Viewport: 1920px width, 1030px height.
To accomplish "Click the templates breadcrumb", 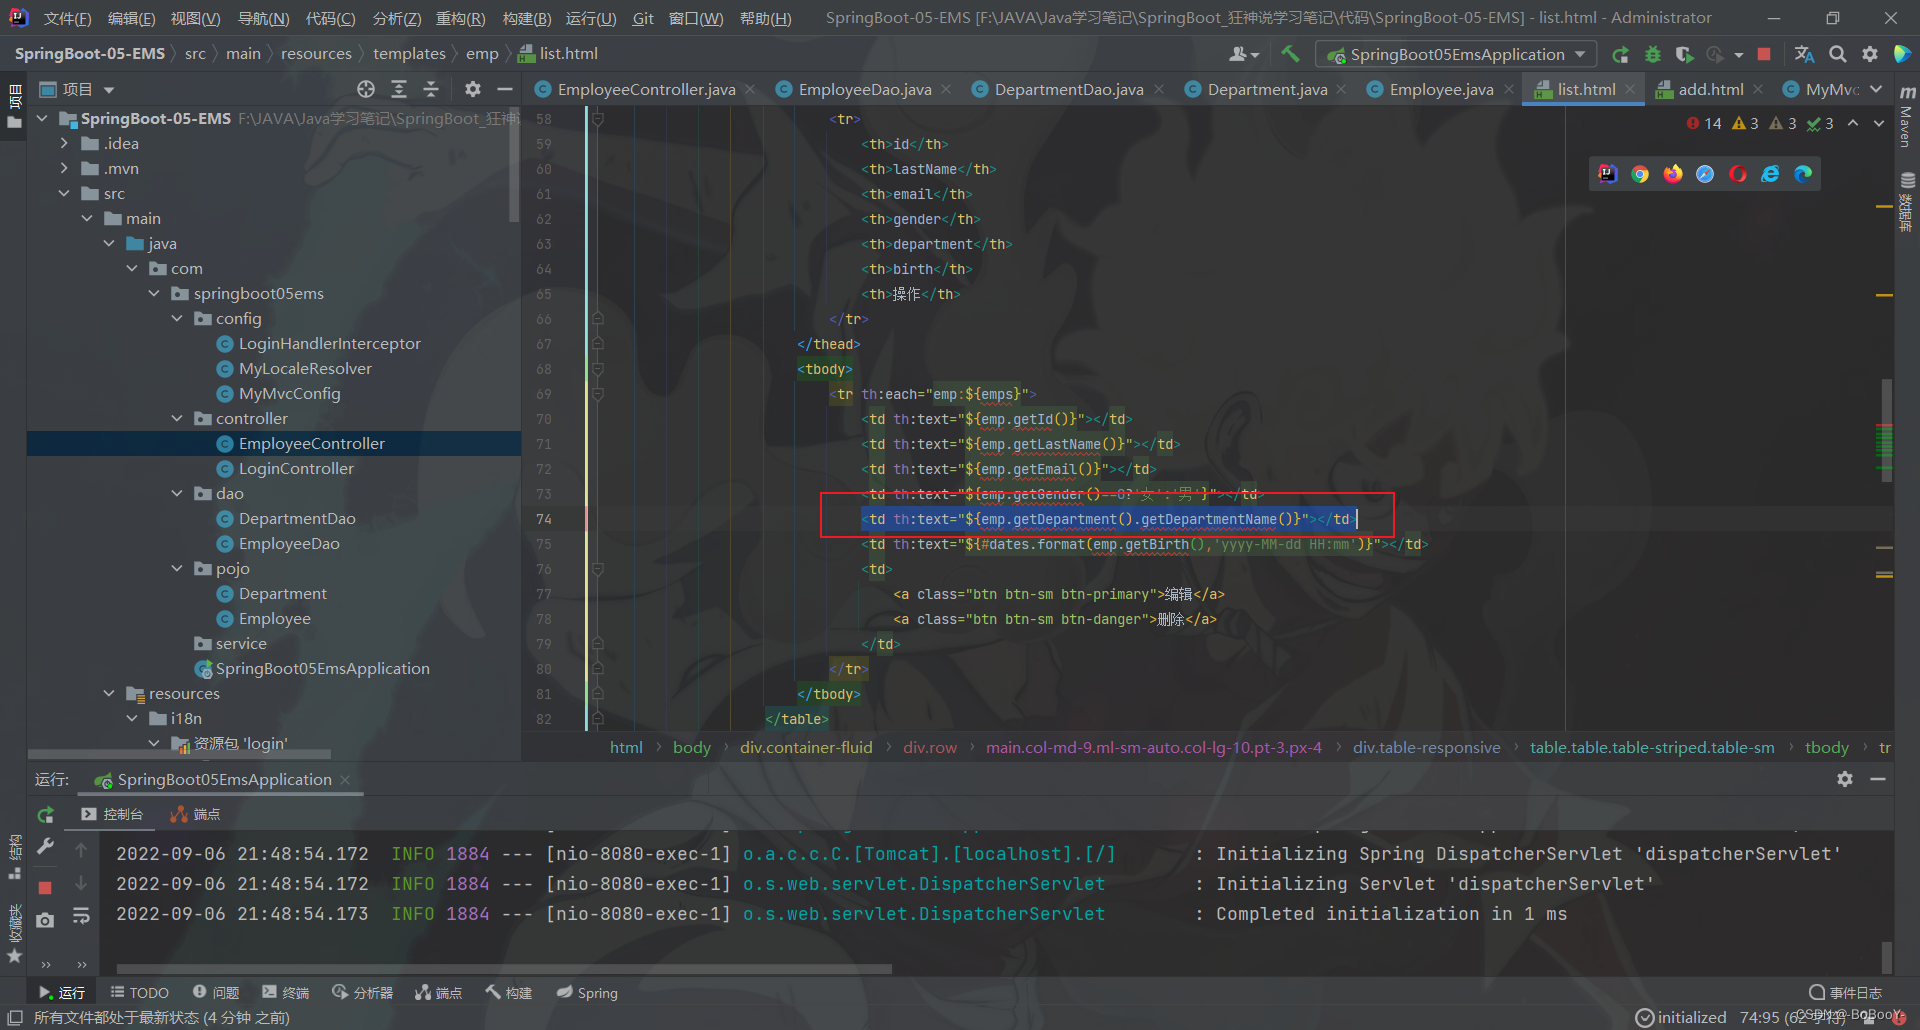I will (x=409, y=54).
